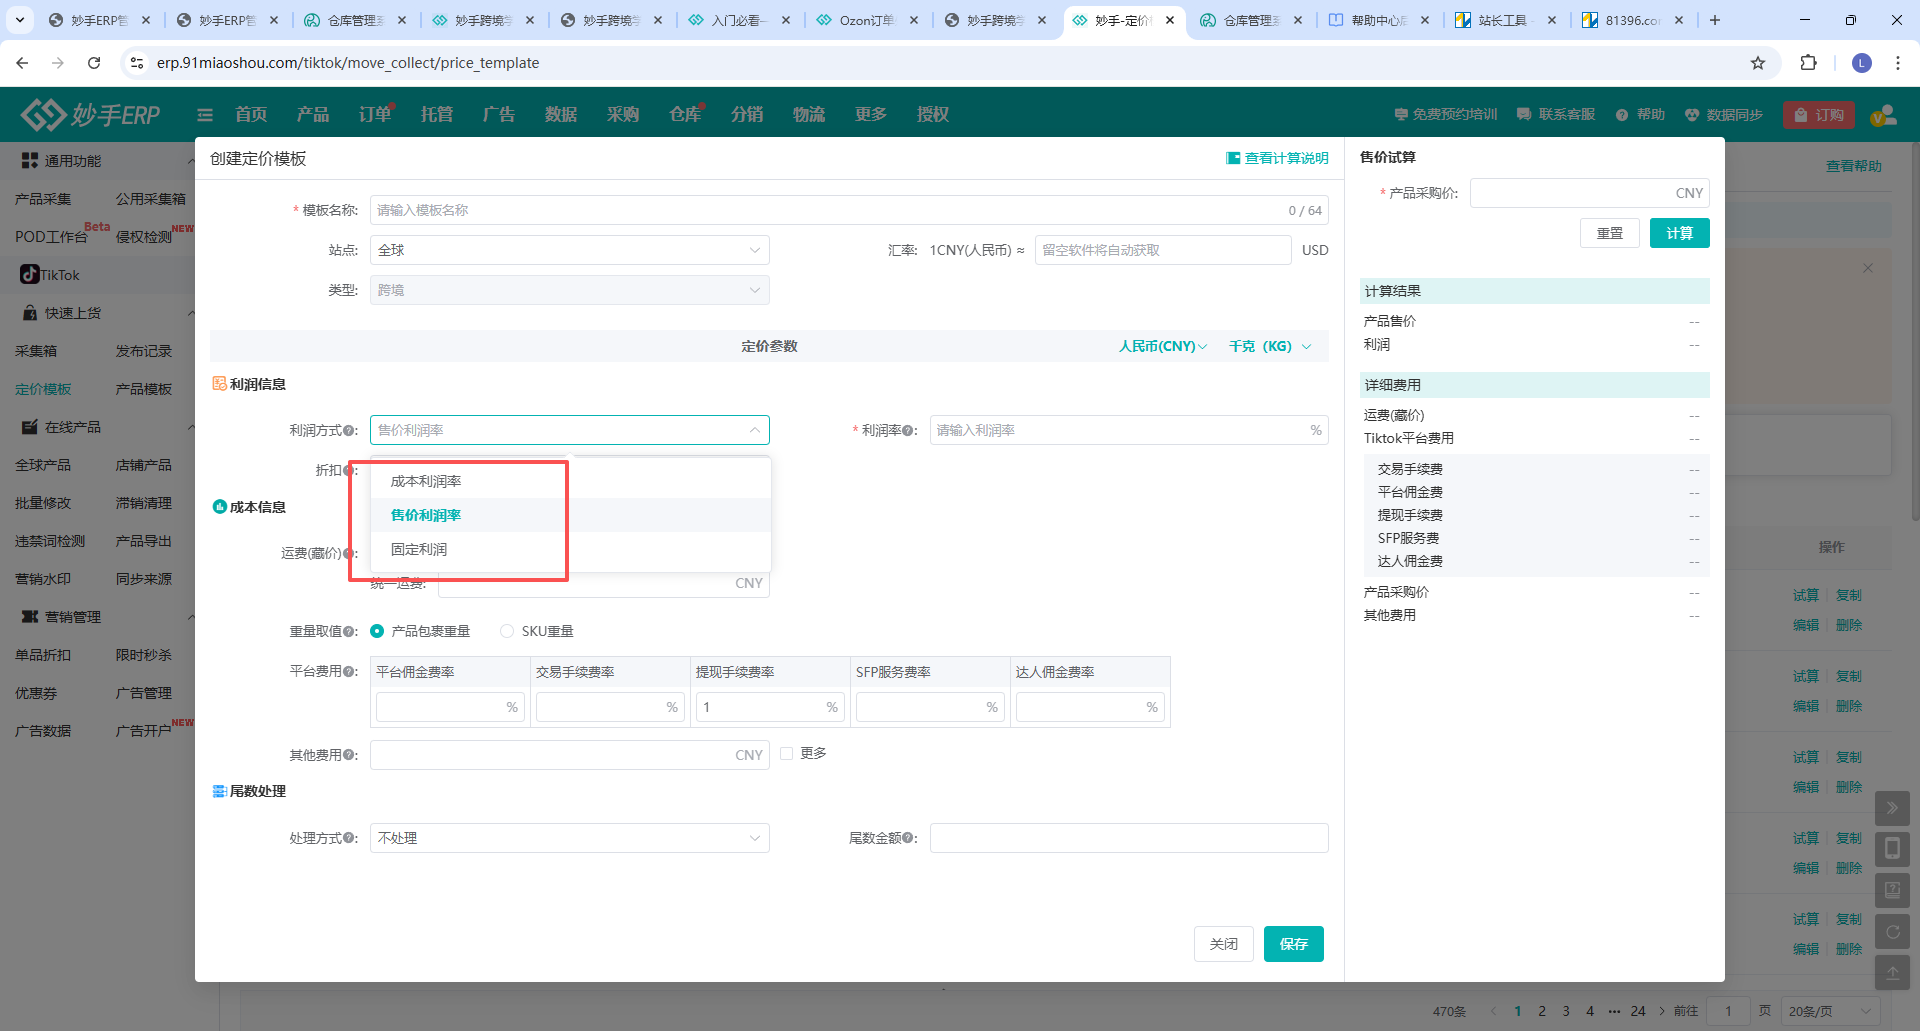The width and height of the screenshot is (1920, 1031).
Task: Check the 更多 checkbox next to 其他费用
Action: click(786, 754)
